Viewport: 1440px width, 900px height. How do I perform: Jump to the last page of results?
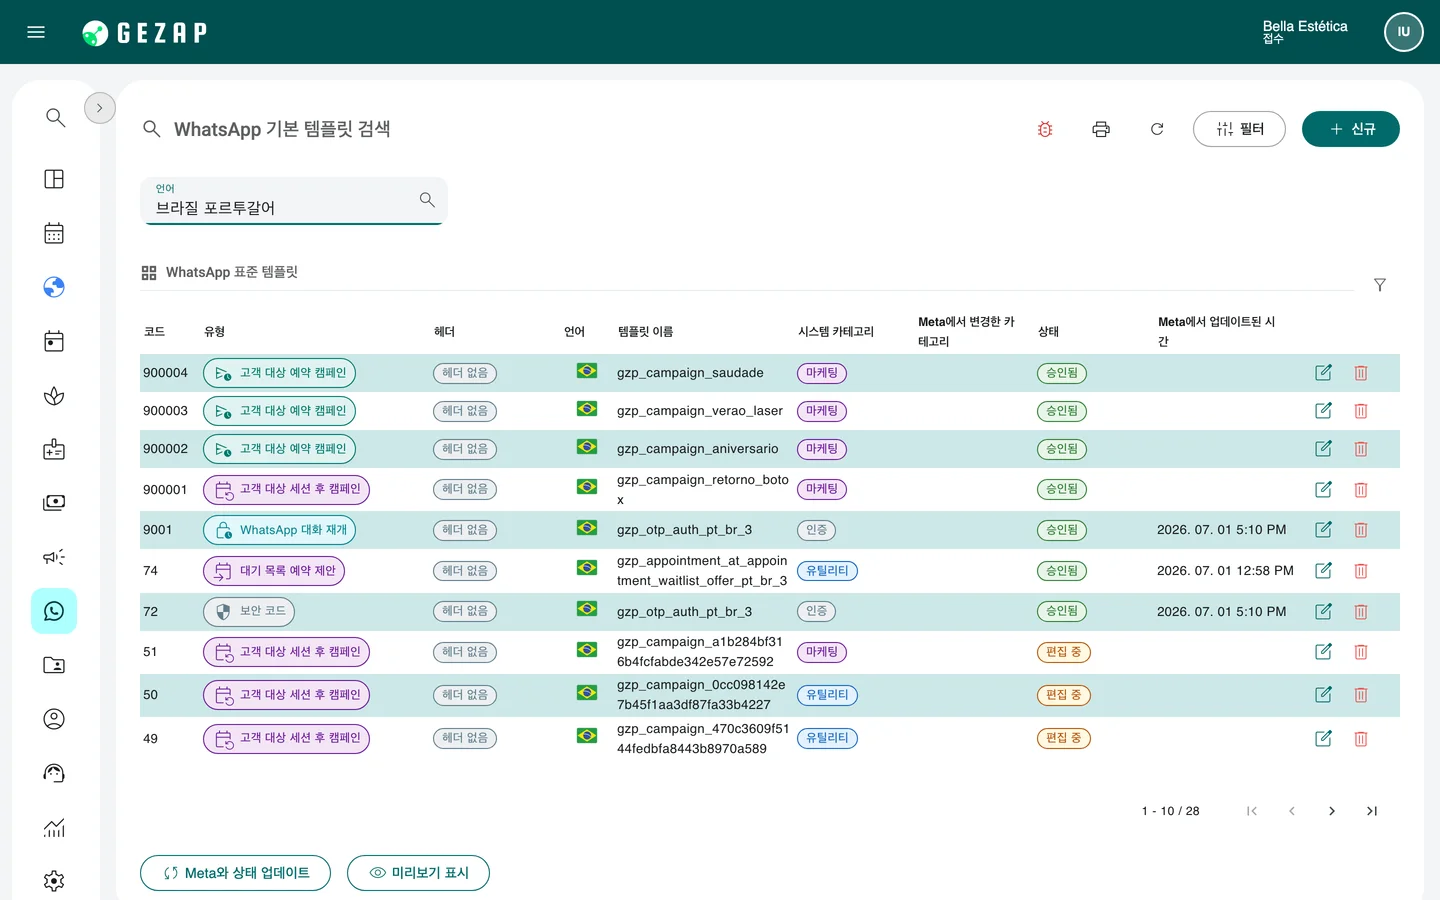click(x=1372, y=811)
